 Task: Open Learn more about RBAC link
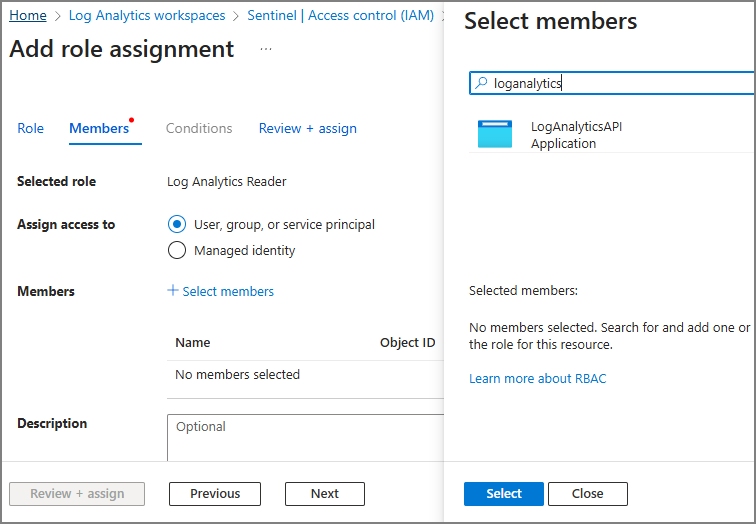coord(538,378)
